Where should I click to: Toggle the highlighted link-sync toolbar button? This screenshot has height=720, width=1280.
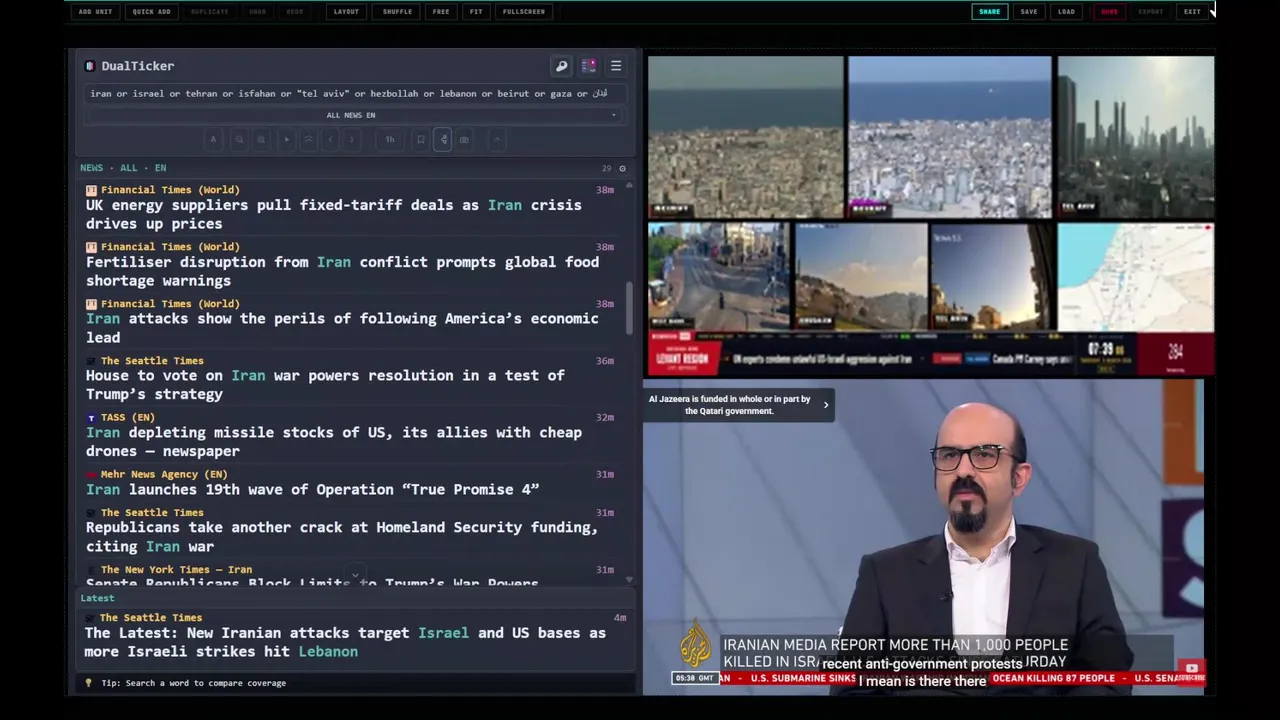(444, 140)
